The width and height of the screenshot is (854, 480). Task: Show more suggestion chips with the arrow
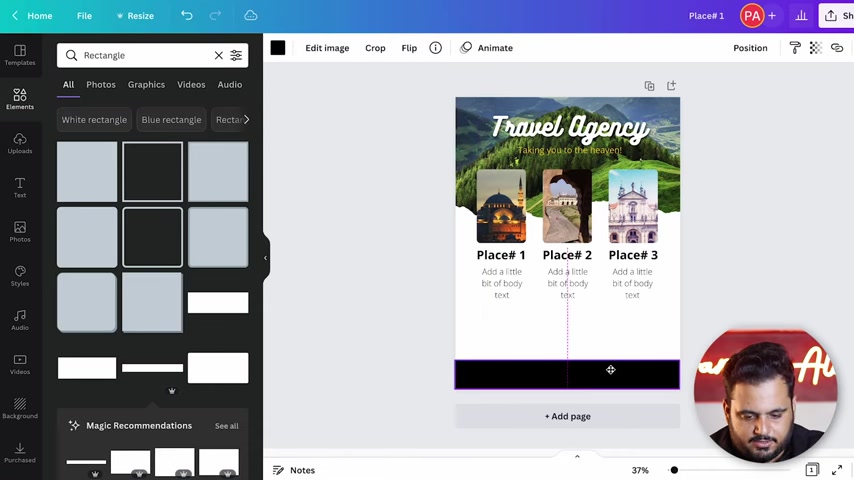[246, 119]
